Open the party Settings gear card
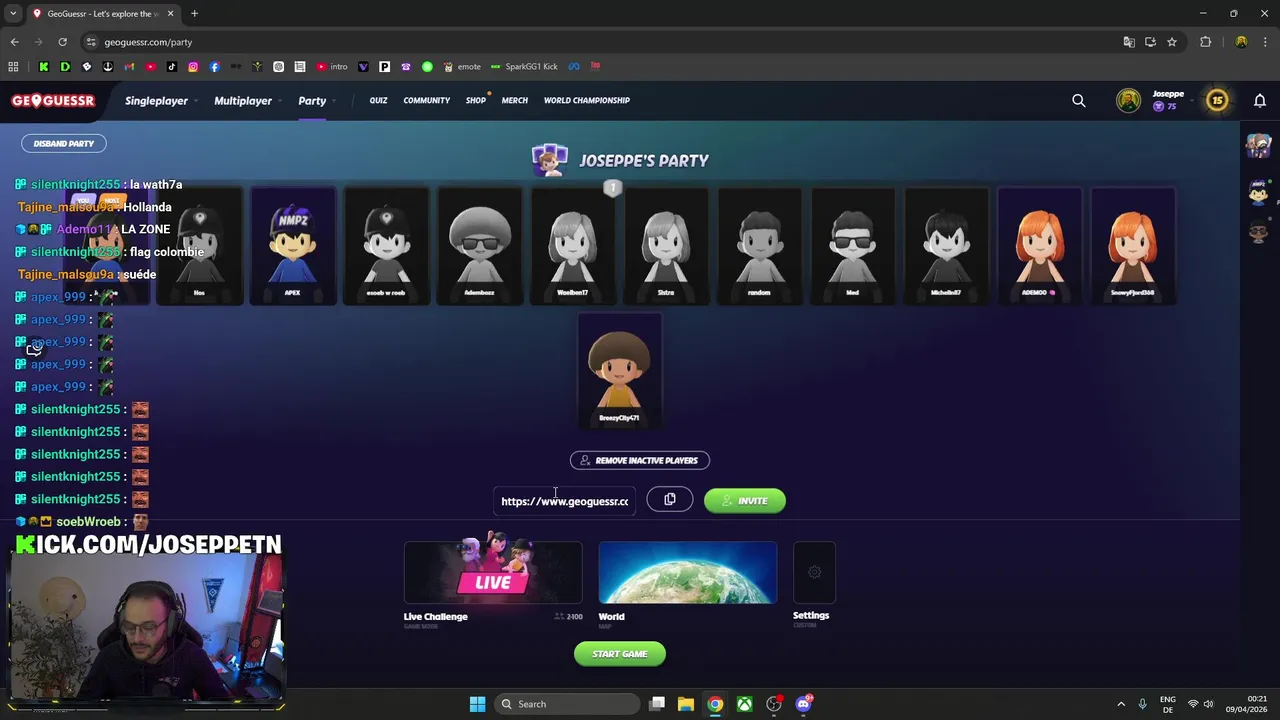Viewport: 1280px width, 720px height. coord(814,572)
